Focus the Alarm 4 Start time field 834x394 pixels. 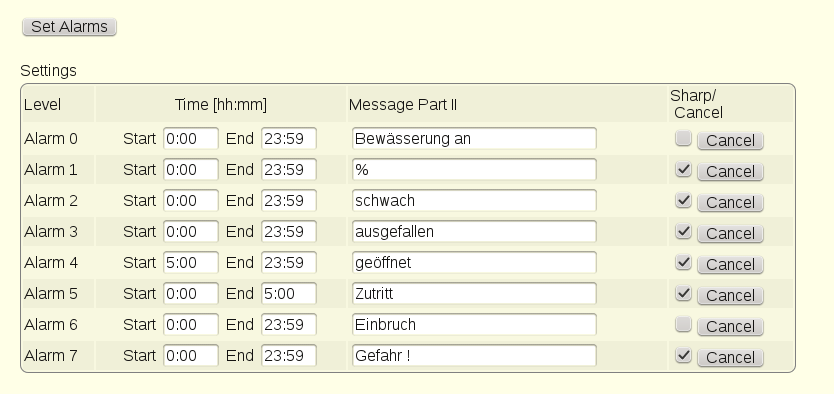click(x=191, y=263)
